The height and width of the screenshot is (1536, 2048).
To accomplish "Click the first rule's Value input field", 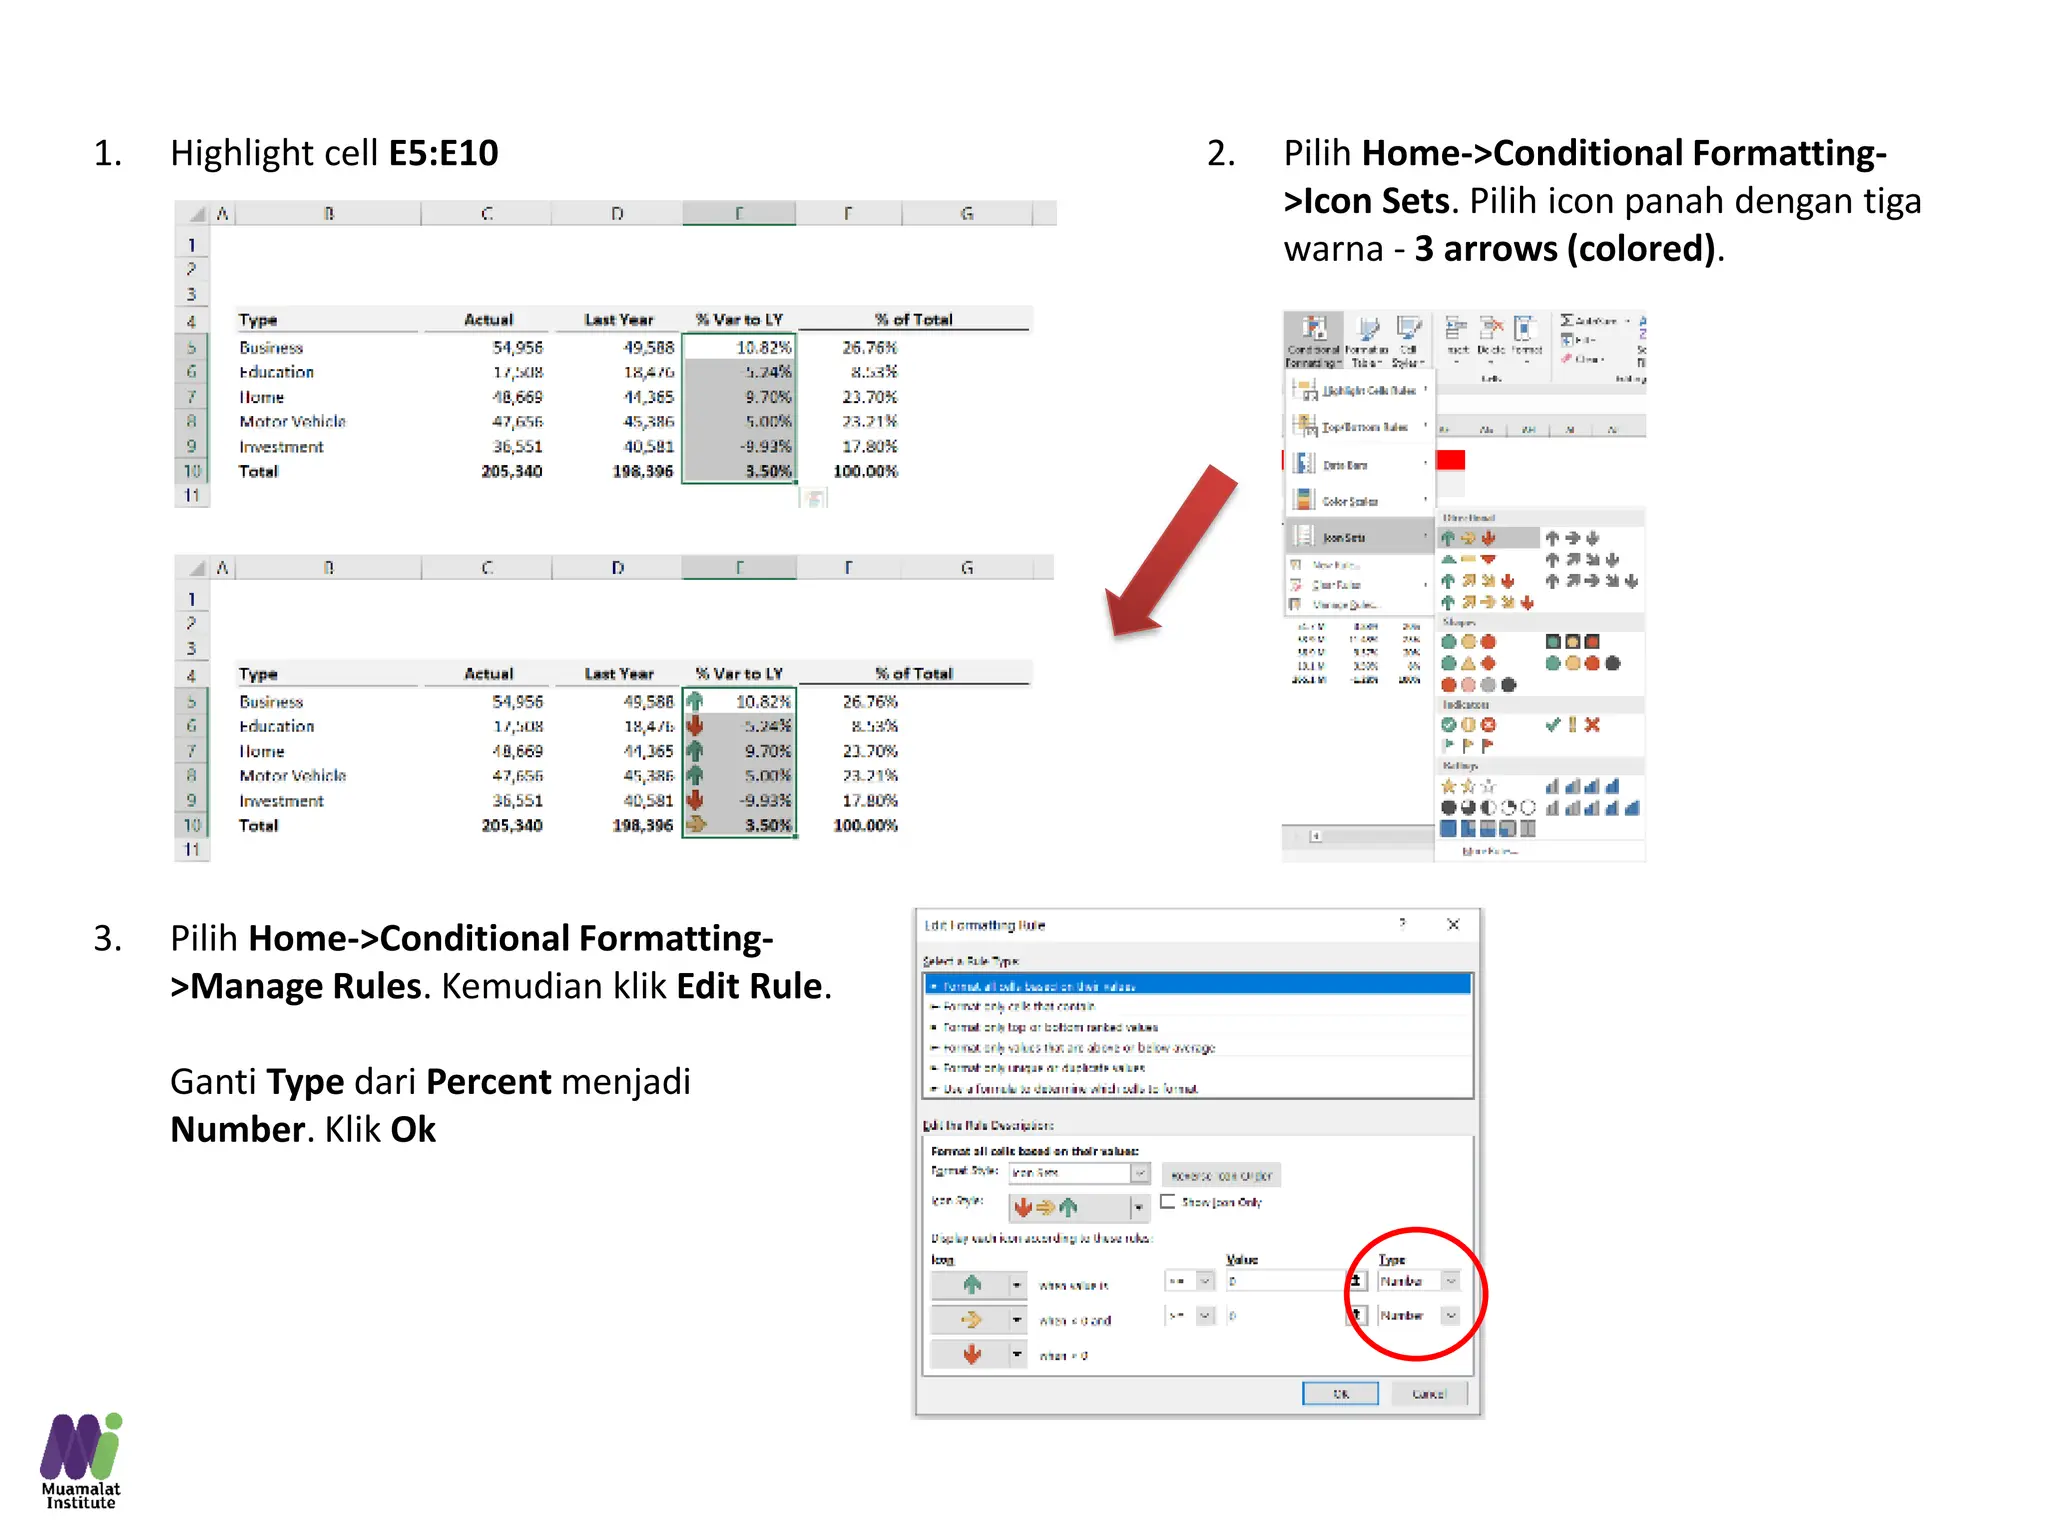I will [x=1285, y=1281].
